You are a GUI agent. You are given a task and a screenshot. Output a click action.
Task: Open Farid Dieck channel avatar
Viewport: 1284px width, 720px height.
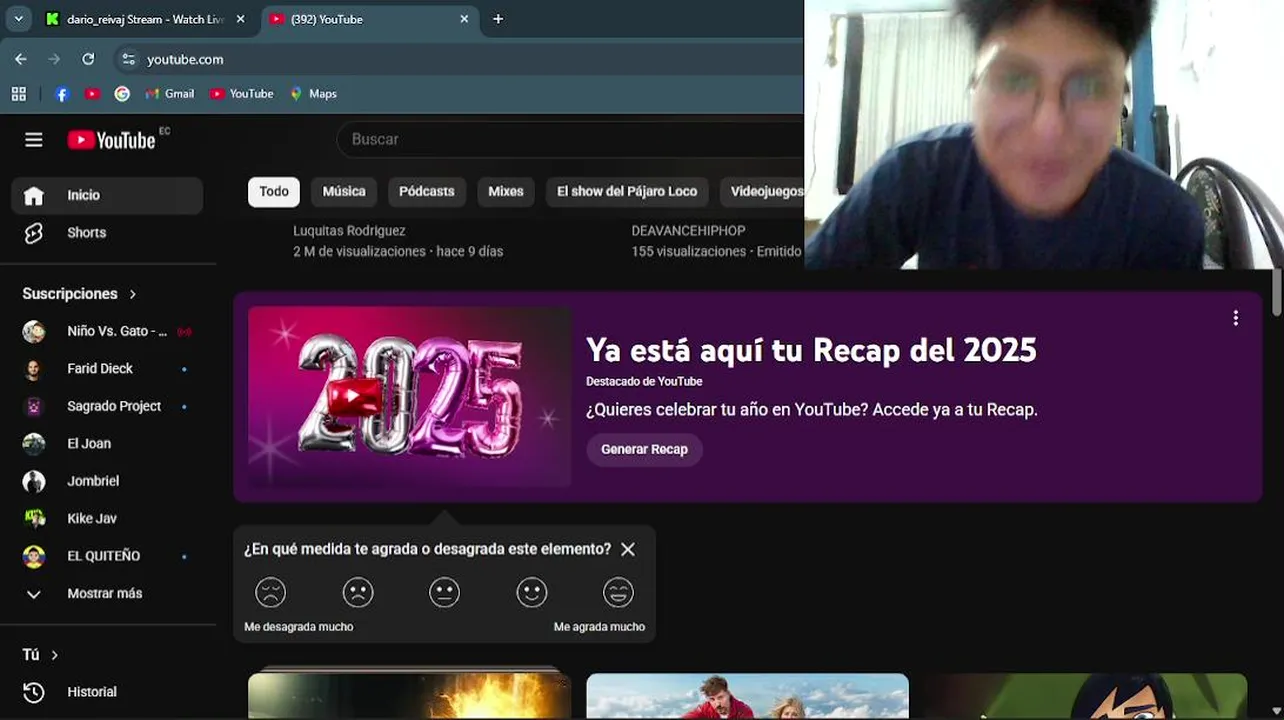34,369
